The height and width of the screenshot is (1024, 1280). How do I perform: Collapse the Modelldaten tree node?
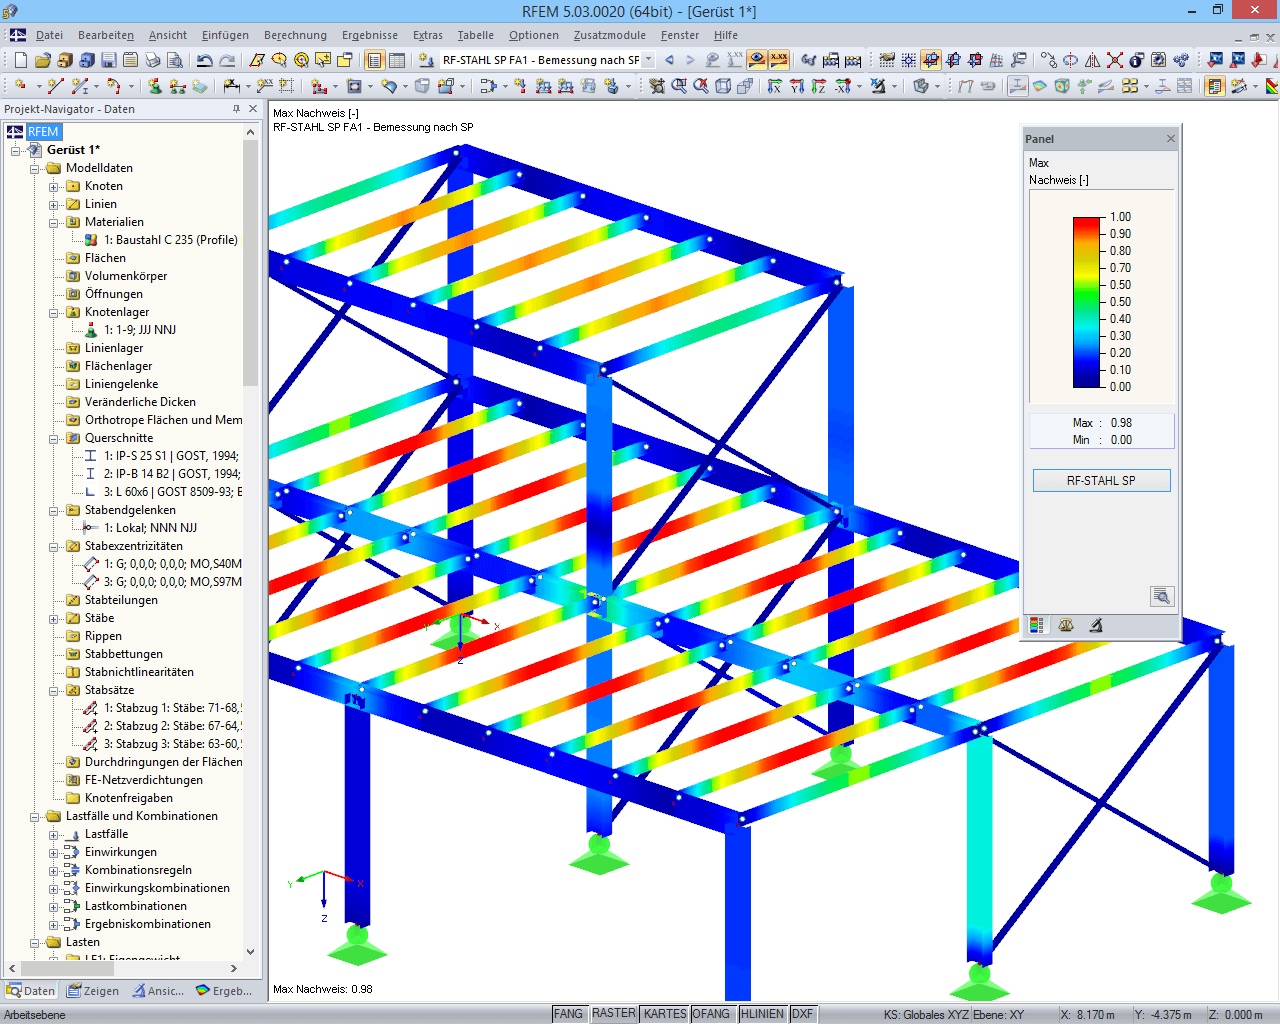[35, 167]
